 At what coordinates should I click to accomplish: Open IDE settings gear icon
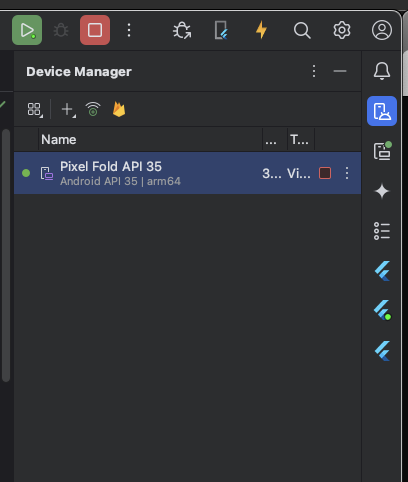[x=342, y=30]
